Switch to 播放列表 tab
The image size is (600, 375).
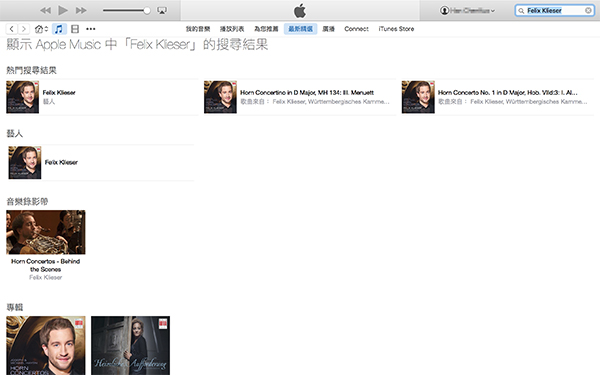tap(232, 29)
